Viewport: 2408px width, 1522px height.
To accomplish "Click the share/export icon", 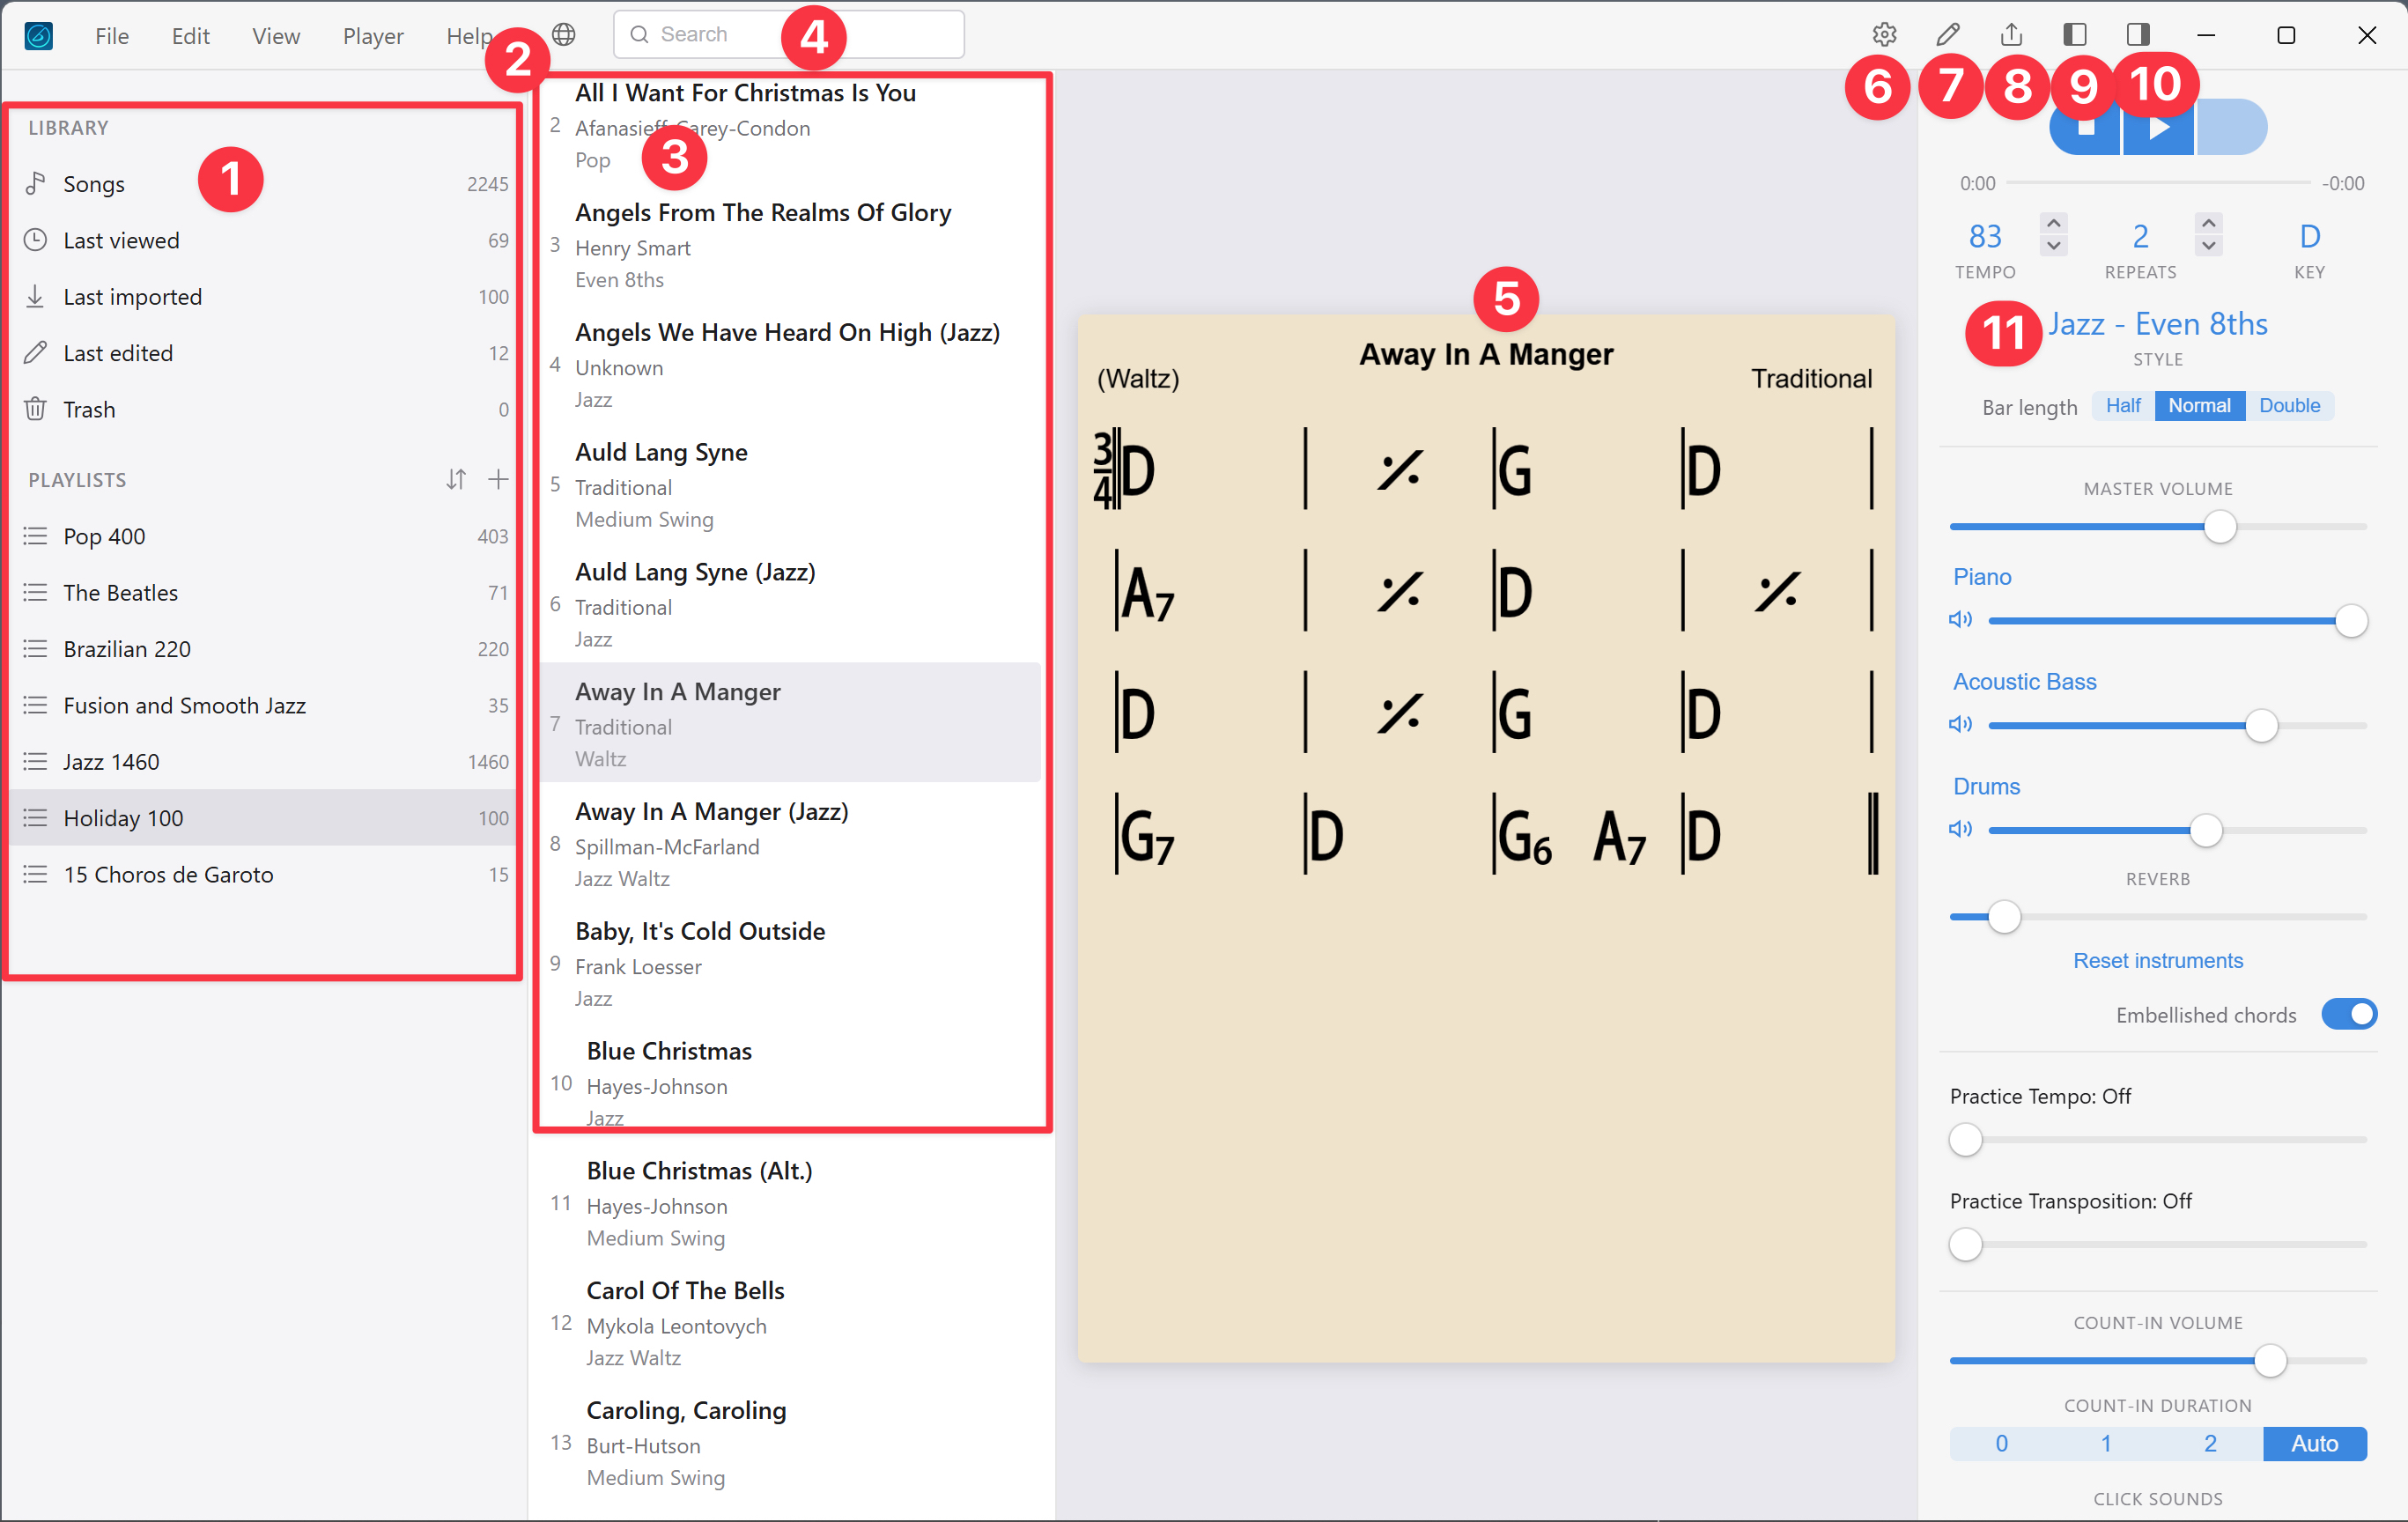I will [2011, 33].
